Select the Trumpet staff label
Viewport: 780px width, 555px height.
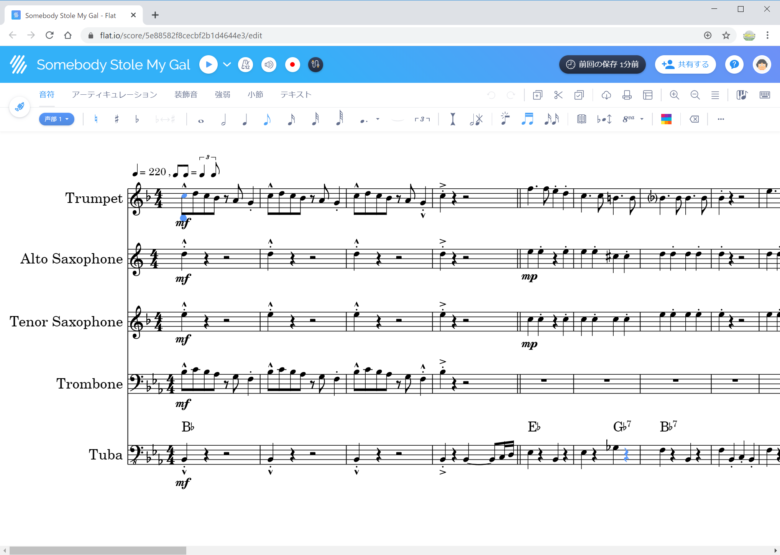pos(94,198)
